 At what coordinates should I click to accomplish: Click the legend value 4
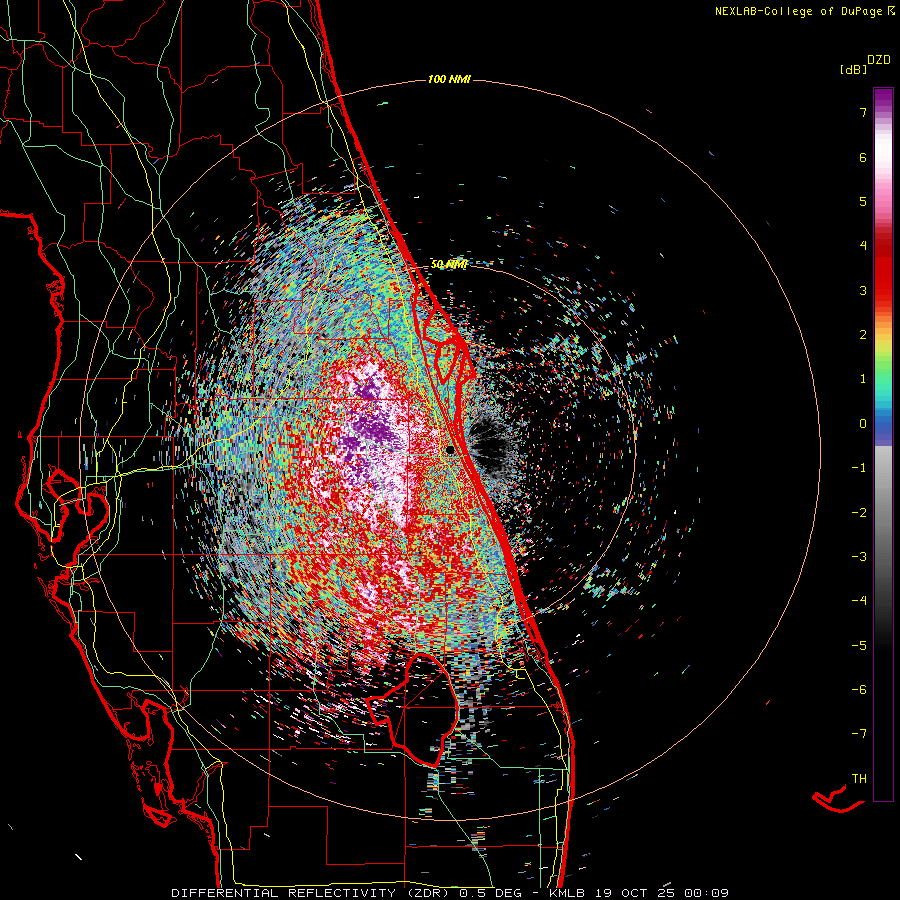(863, 246)
